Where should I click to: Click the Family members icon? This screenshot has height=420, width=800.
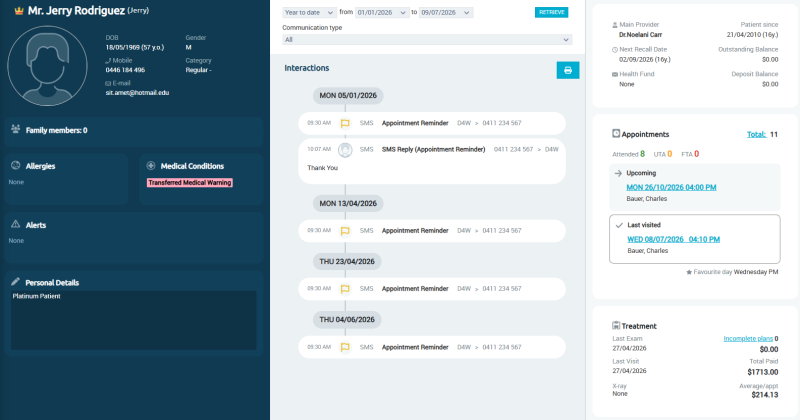15,129
